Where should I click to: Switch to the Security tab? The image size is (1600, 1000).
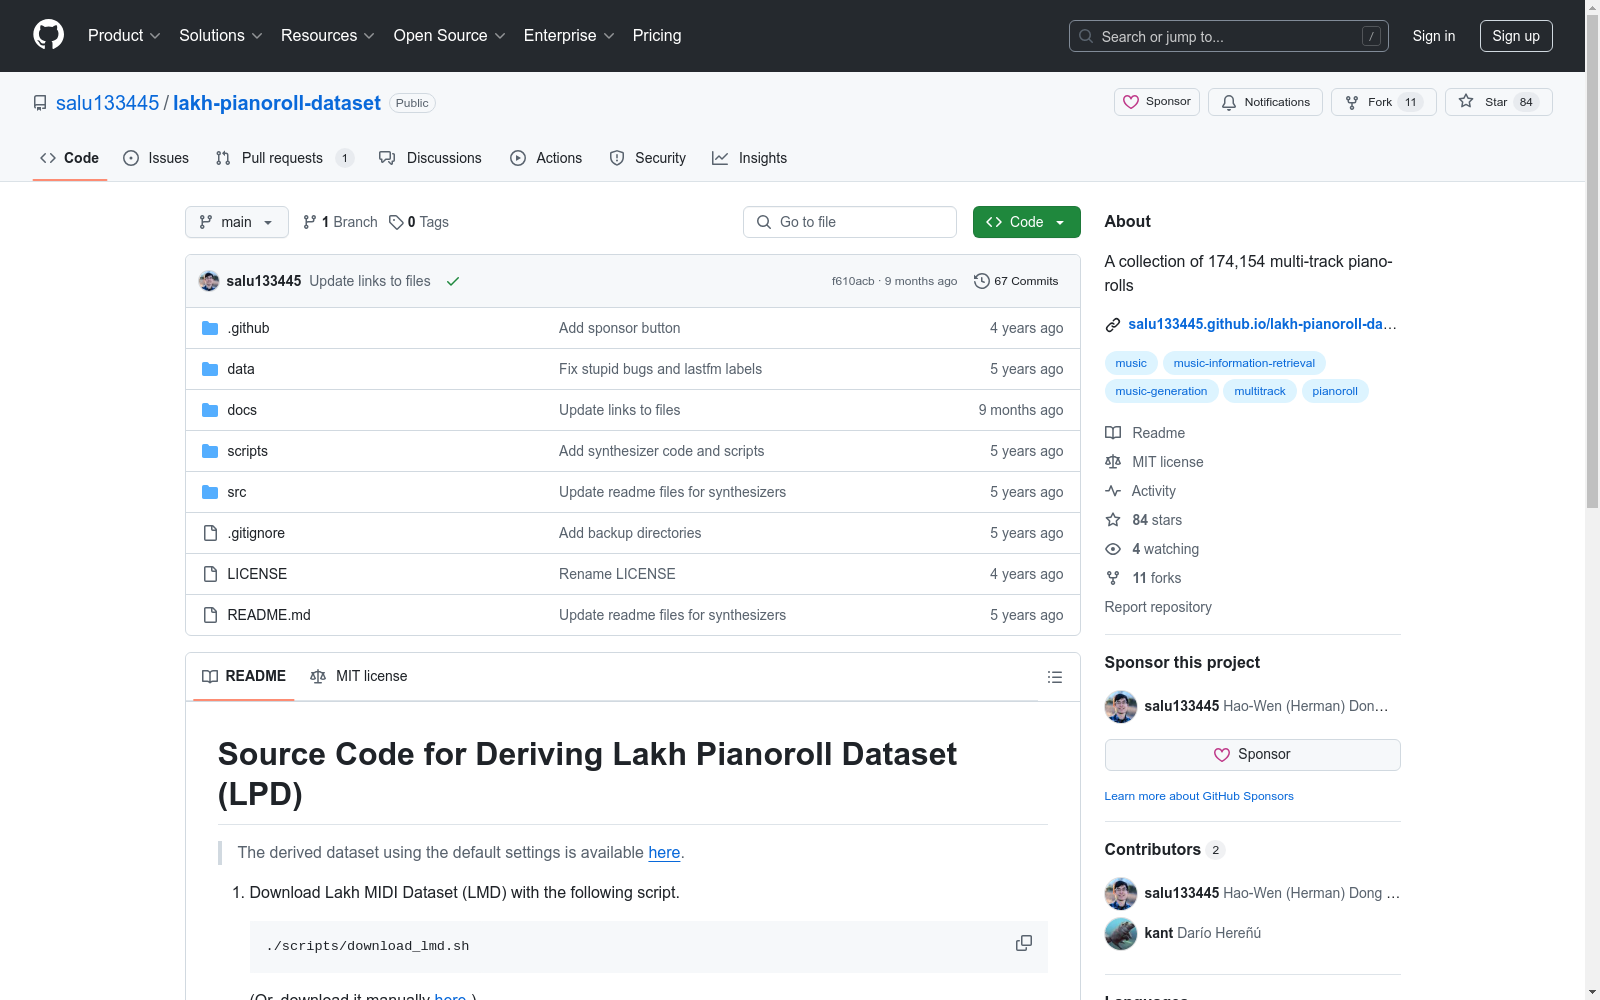click(648, 158)
